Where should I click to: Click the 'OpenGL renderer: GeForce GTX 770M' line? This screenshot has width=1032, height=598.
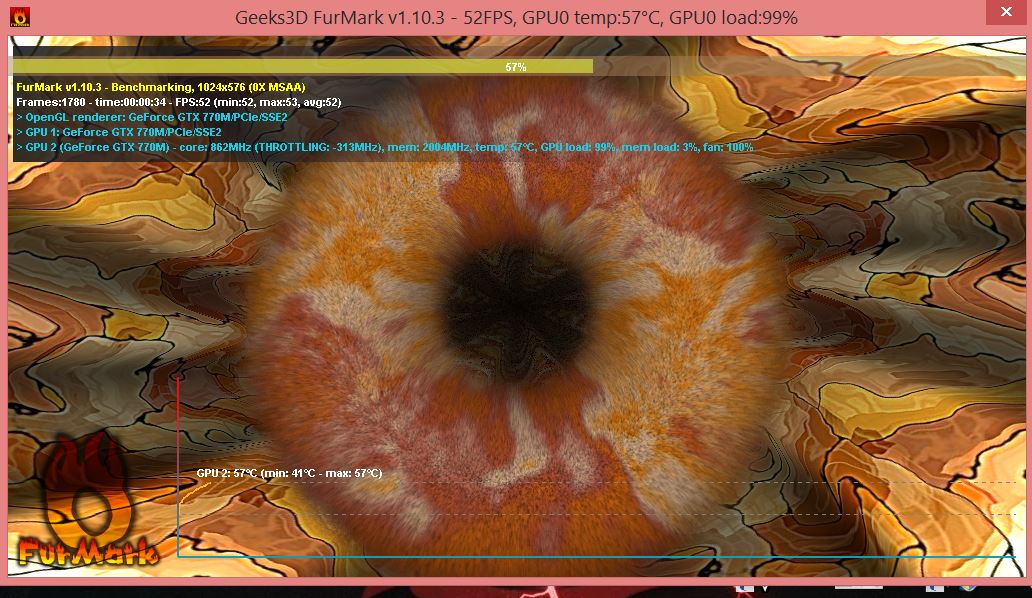point(151,117)
